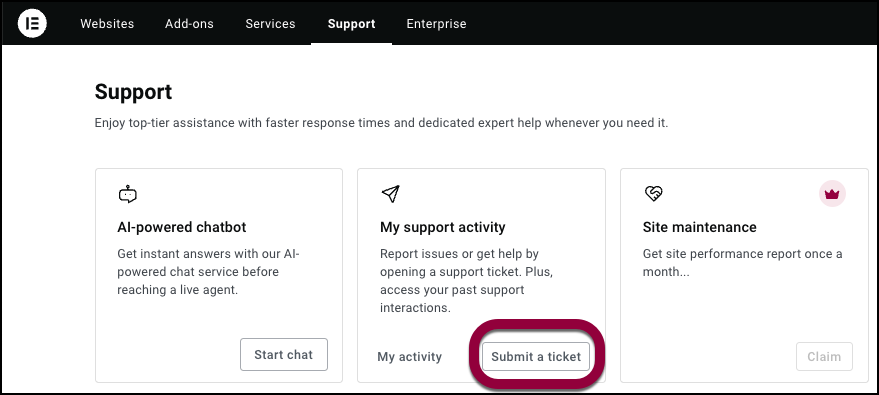
Task: View My activity link
Action: (410, 356)
